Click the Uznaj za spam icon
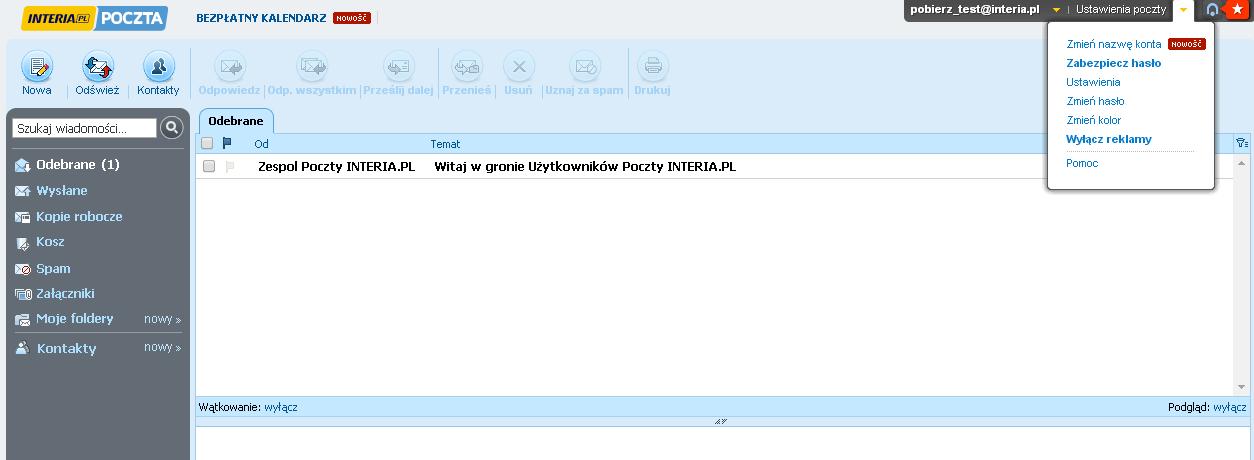The width and height of the screenshot is (1254, 460). pos(584,67)
